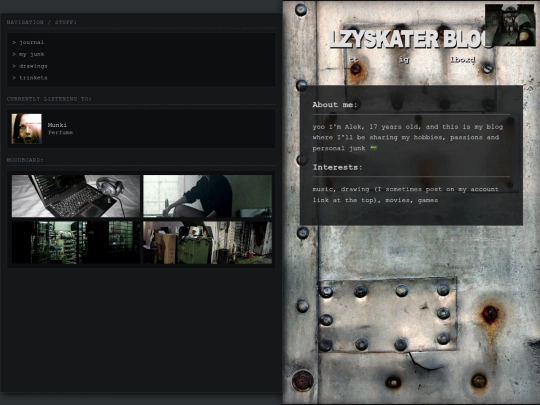
Task: Click the Munki album cover art
Action: [27, 129]
